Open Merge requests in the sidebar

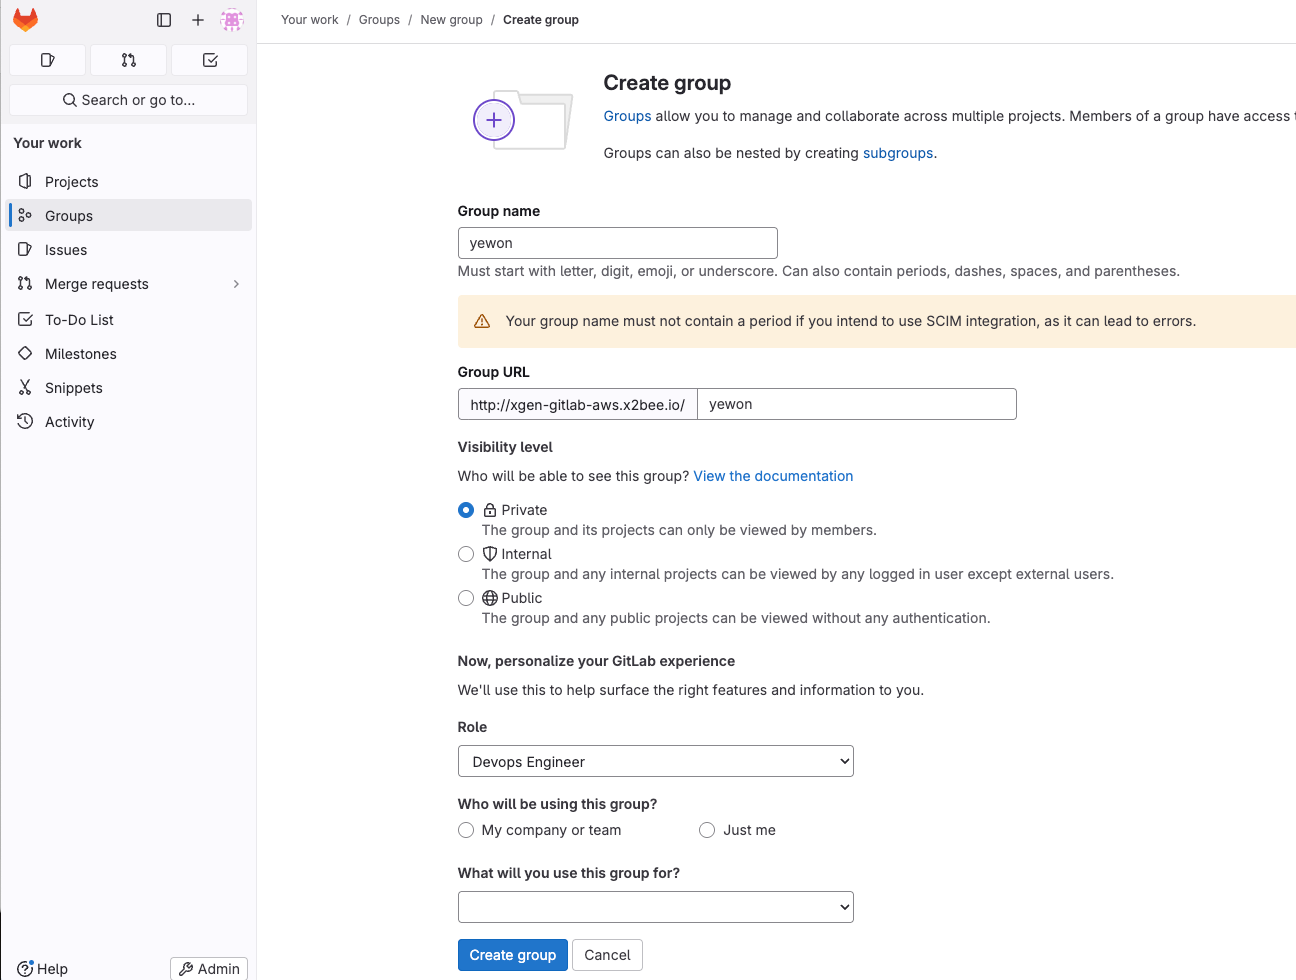coord(130,284)
